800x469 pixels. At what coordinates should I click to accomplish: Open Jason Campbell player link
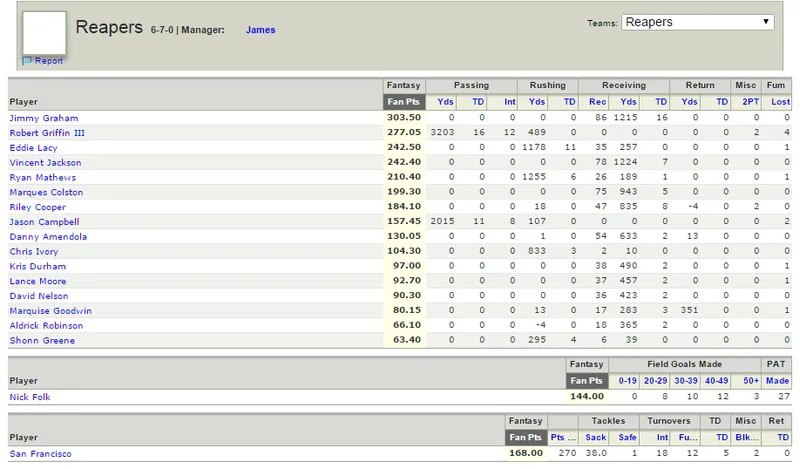coord(44,221)
